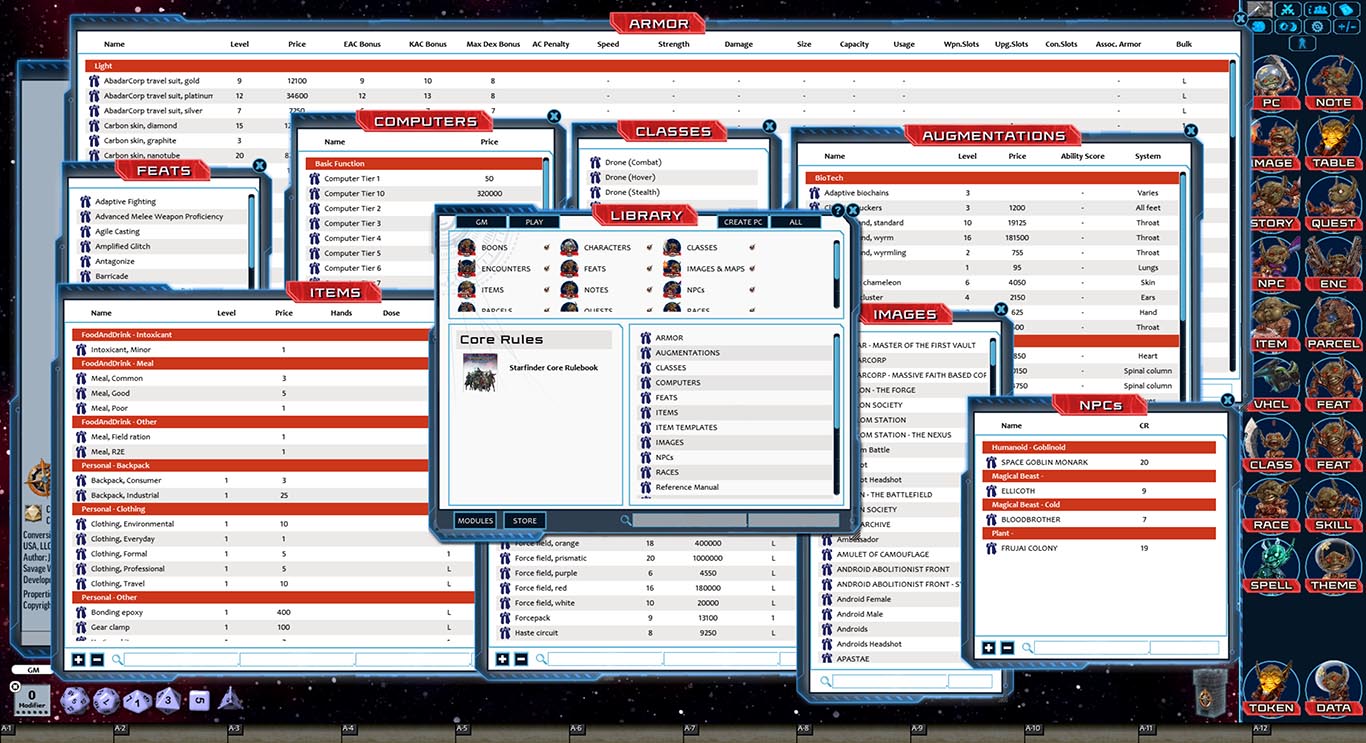Open the CREATE PC tab in the Library

point(742,222)
